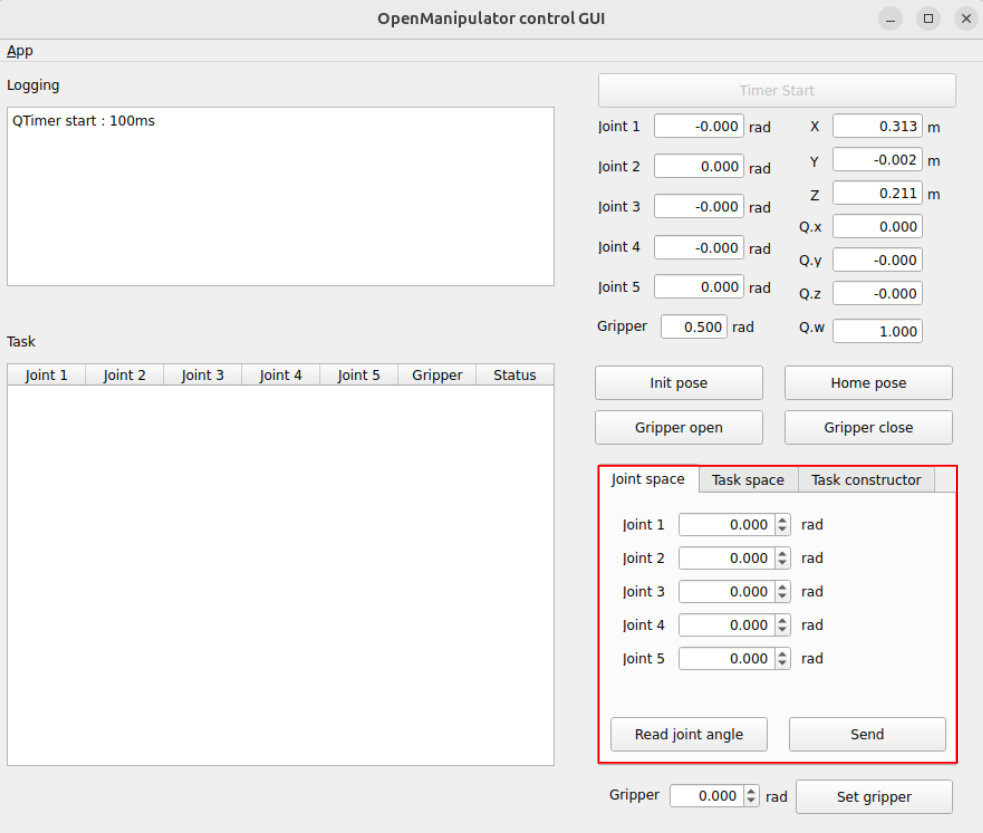Click the Status column header in Task table

(514, 375)
